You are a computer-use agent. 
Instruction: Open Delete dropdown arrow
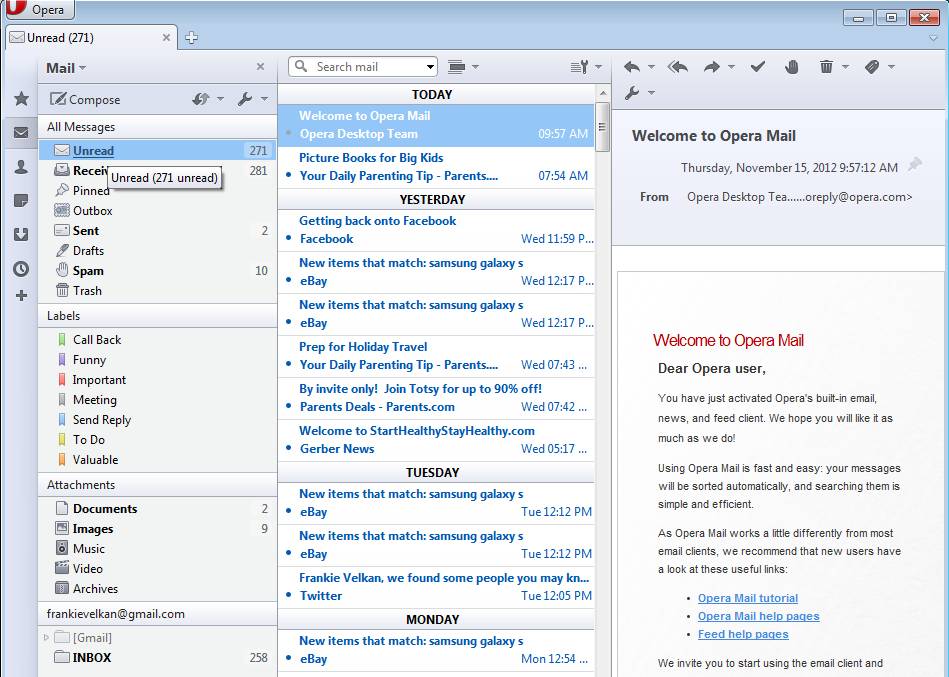coord(846,67)
